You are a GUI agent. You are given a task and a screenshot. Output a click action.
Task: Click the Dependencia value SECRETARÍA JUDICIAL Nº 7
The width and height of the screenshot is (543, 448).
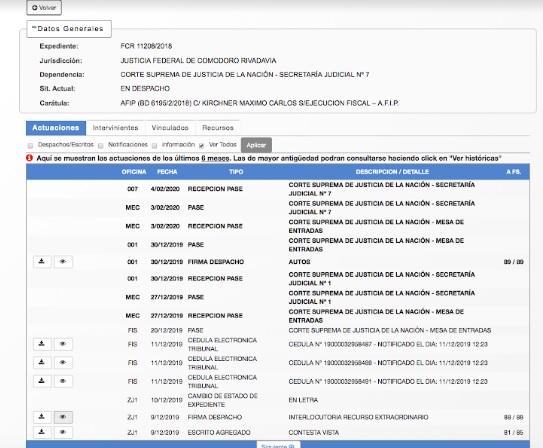[x=245, y=74]
